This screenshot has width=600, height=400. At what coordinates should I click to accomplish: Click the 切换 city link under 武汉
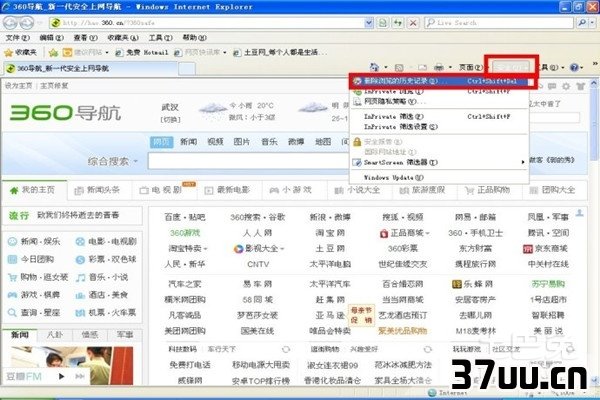(x=170, y=120)
